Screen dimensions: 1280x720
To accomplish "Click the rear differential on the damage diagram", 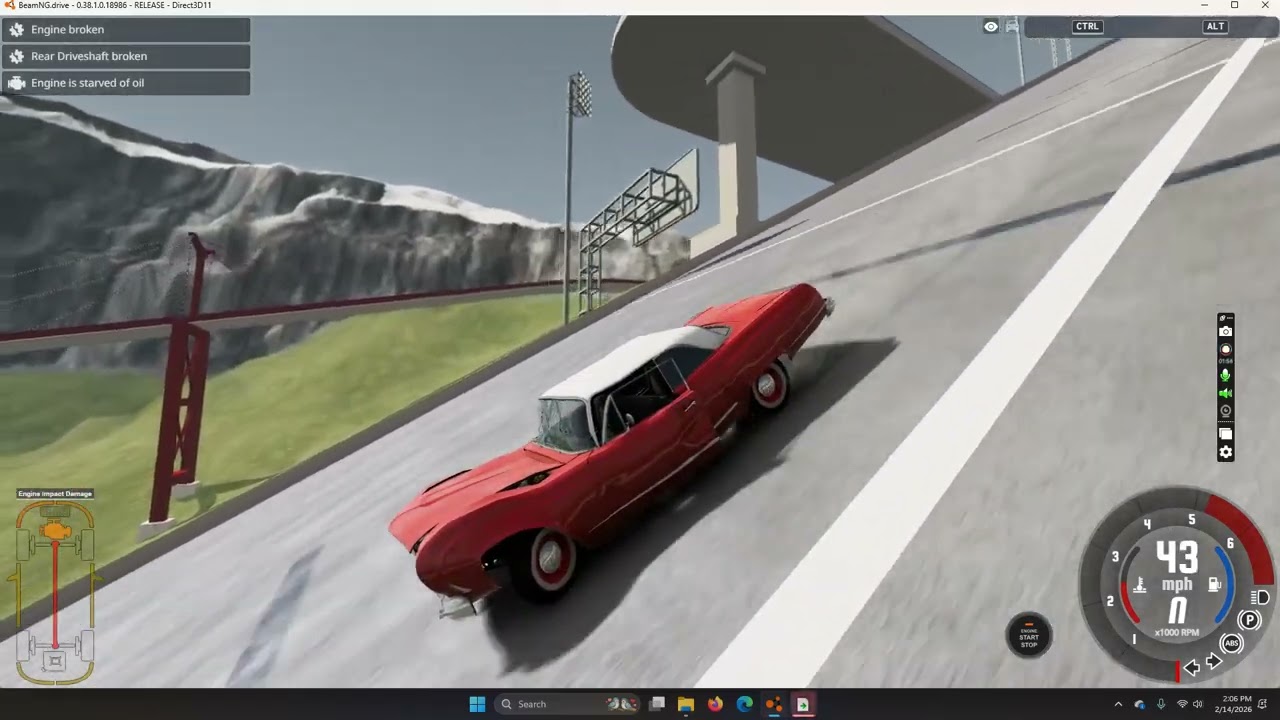I will coord(55,661).
